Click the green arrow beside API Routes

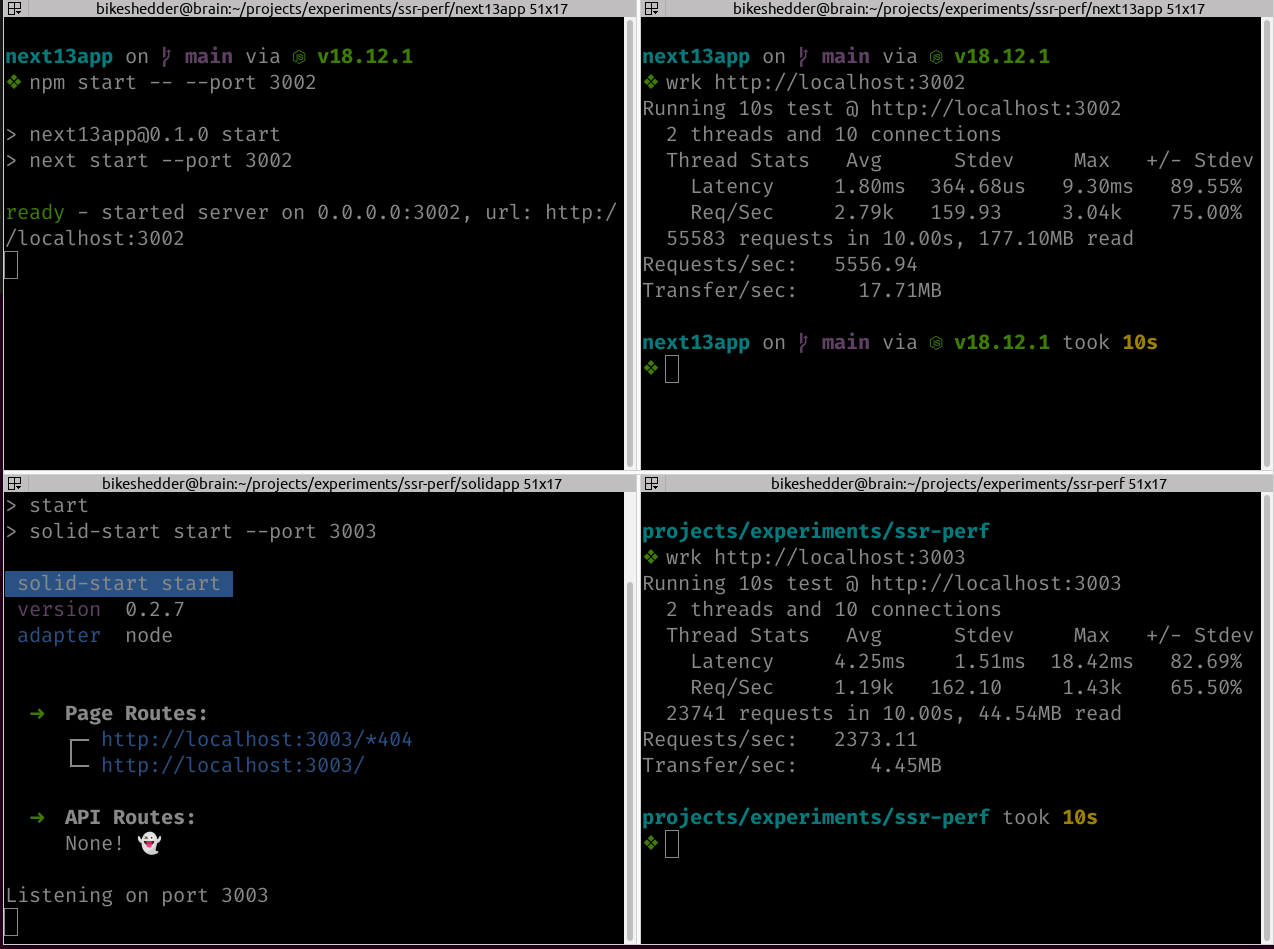37,817
